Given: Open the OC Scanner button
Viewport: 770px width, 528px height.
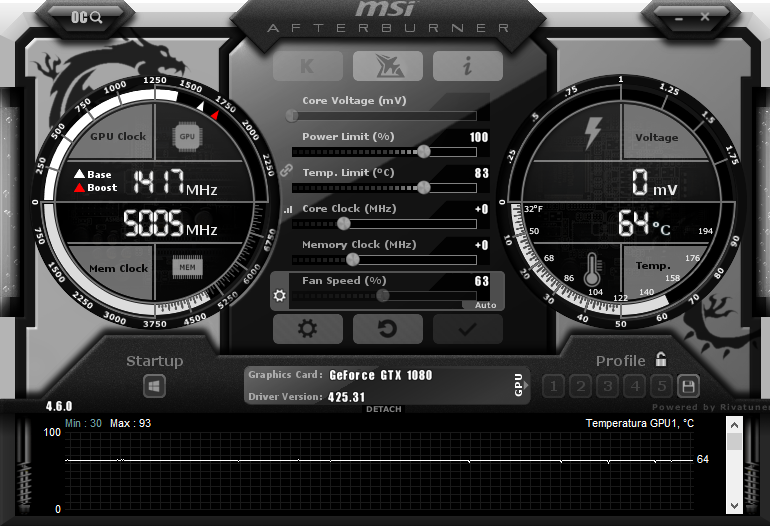Looking at the screenshot, I should [x=86, y=18].
